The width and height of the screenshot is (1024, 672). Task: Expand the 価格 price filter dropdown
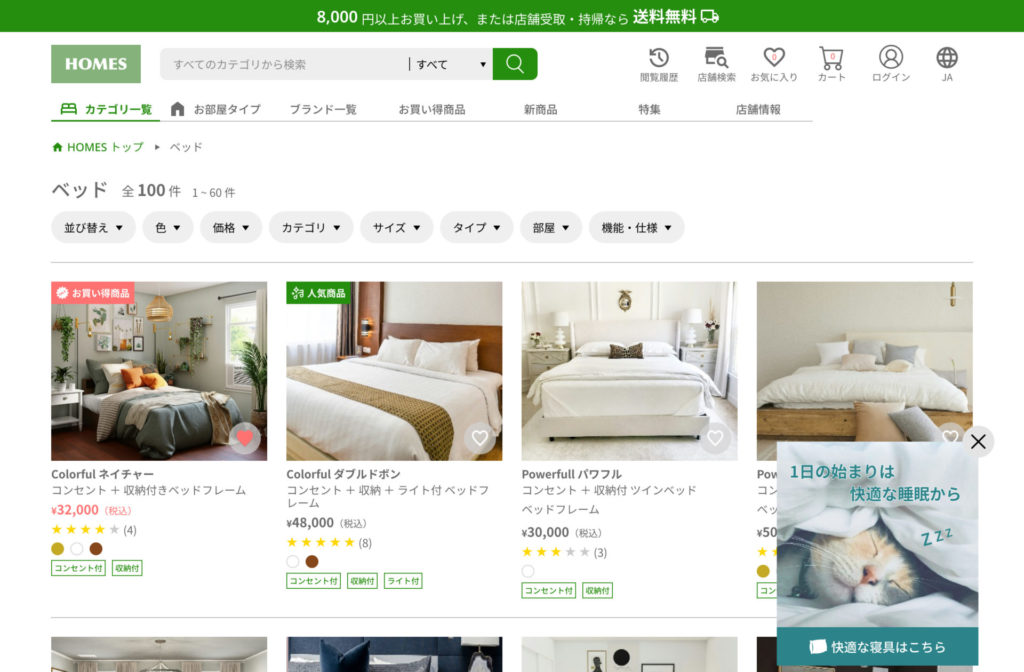[230, 227]
